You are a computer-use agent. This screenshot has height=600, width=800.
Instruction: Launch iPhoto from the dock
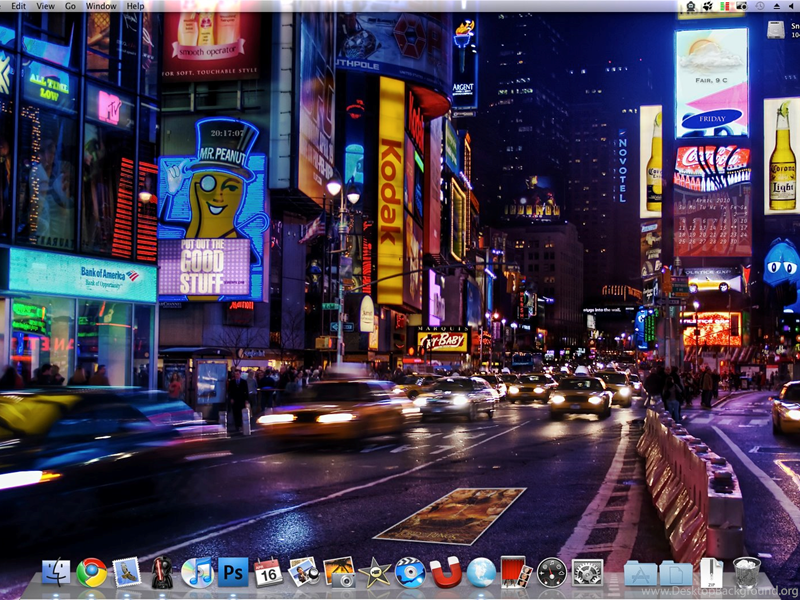pos(339,572)
